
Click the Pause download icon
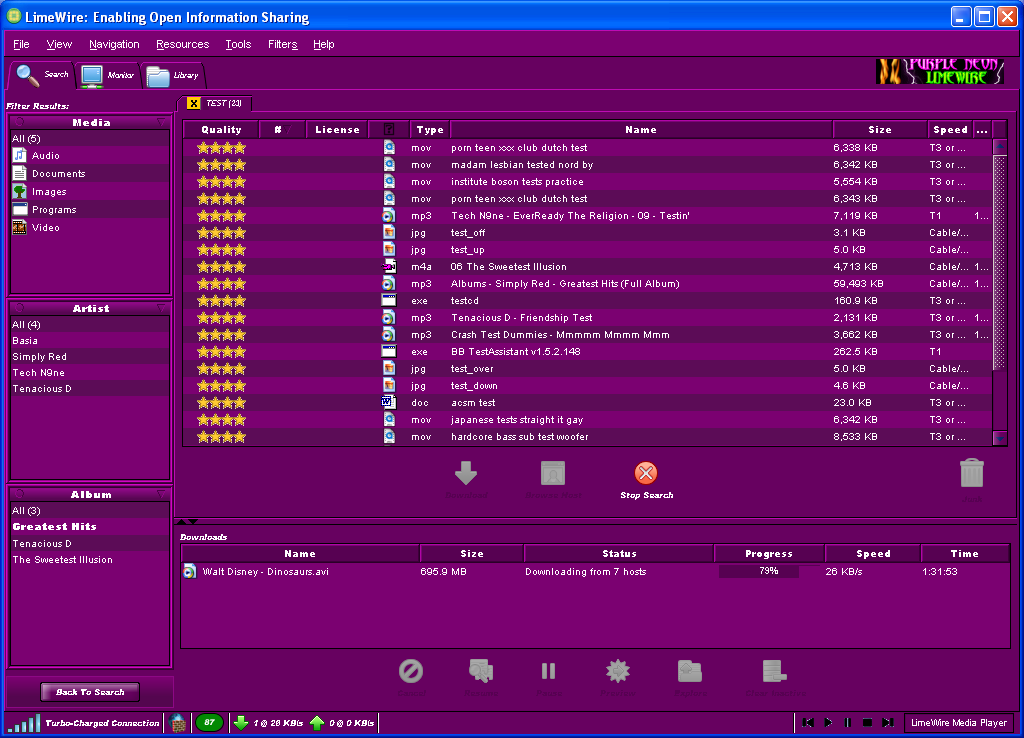pos(549,671)
